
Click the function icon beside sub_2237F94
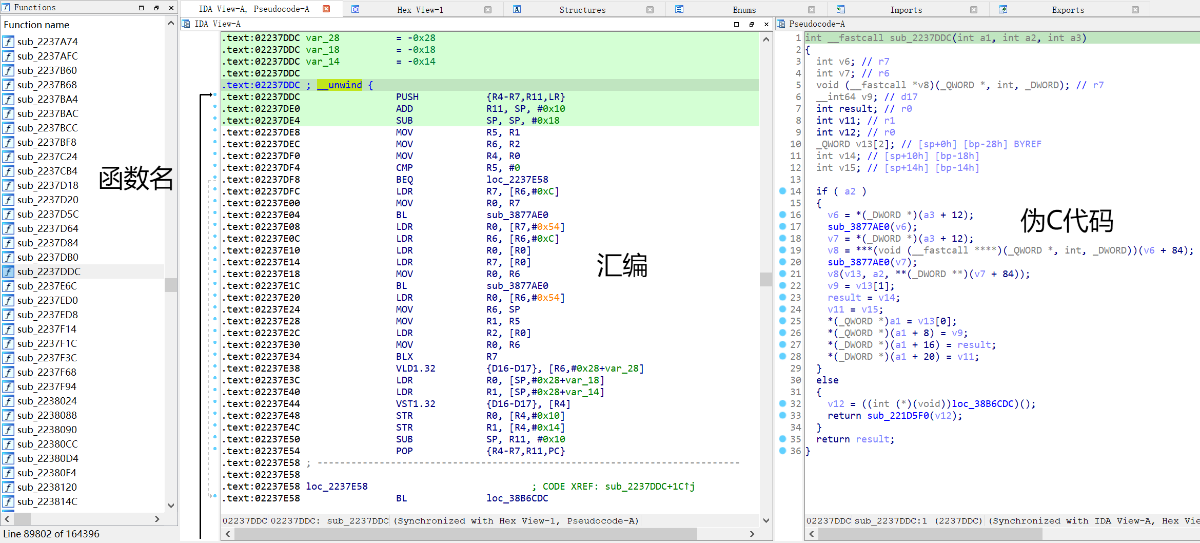9,386
